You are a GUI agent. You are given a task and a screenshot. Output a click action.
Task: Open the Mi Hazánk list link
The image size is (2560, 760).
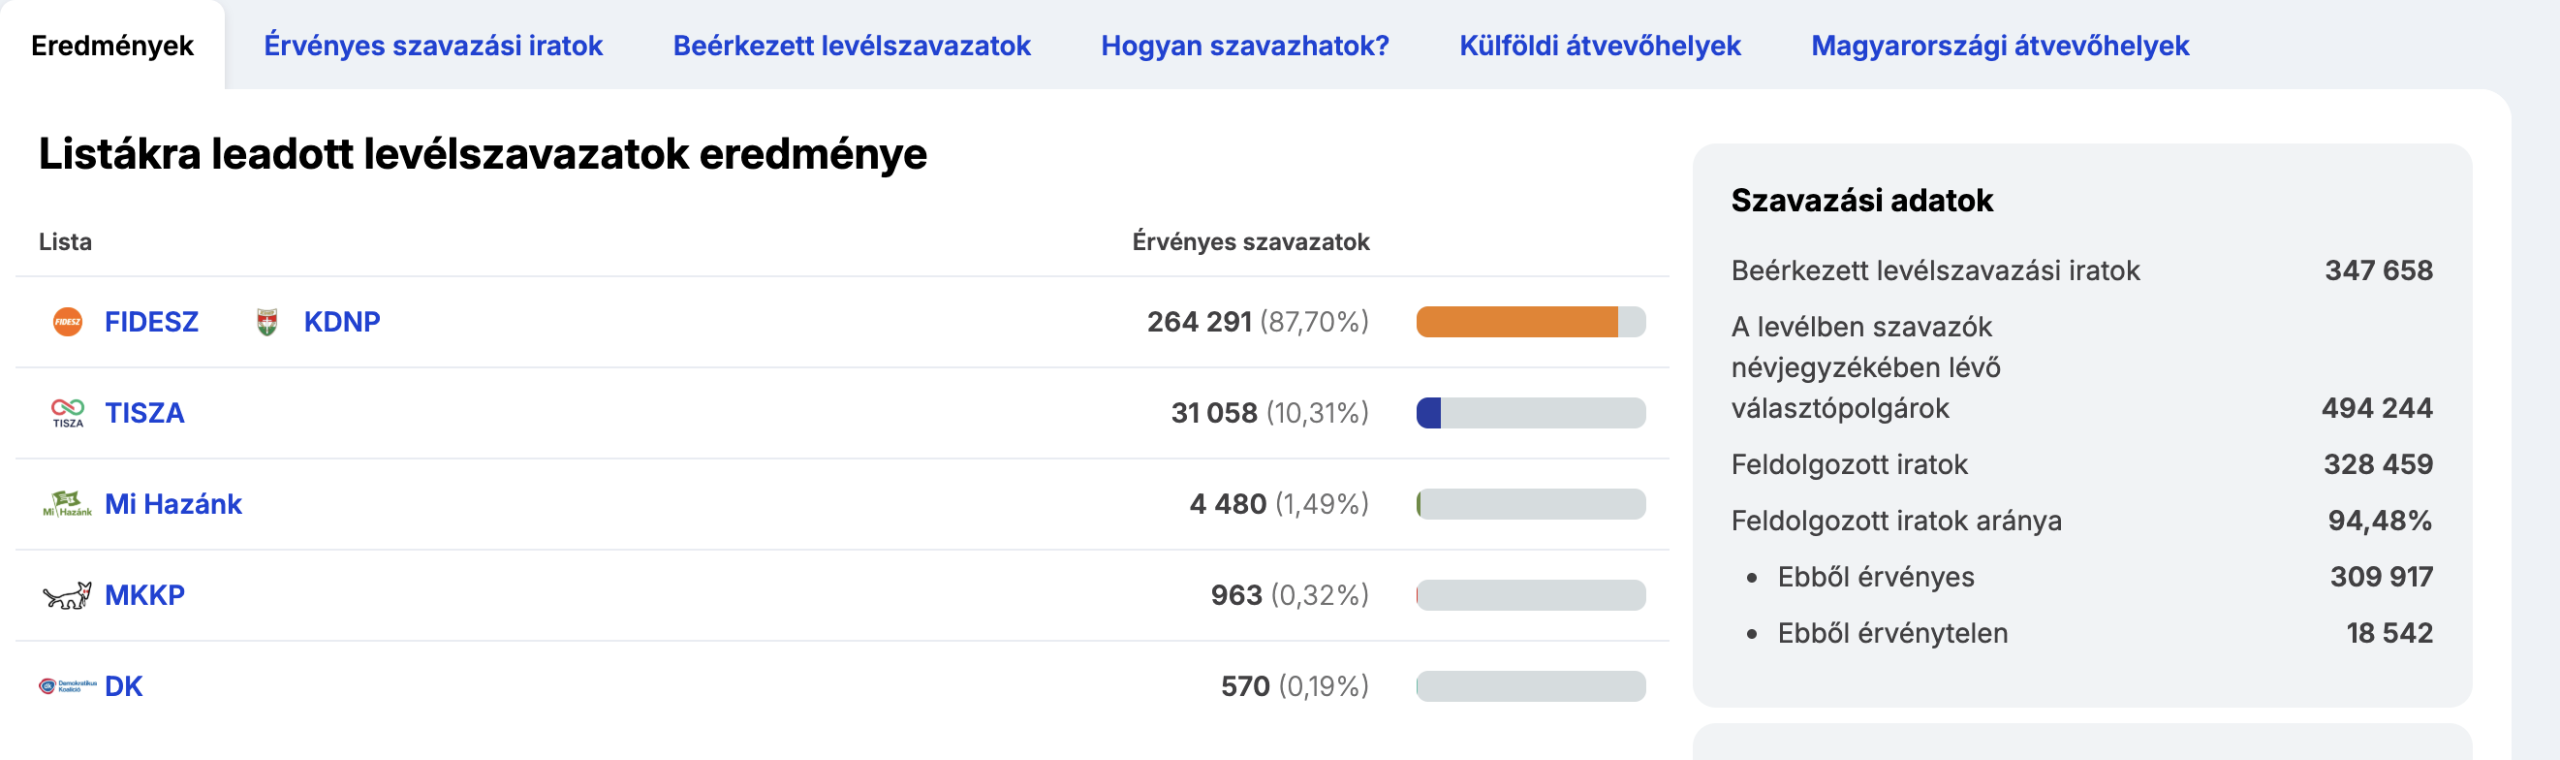click(x=173, y=504)
